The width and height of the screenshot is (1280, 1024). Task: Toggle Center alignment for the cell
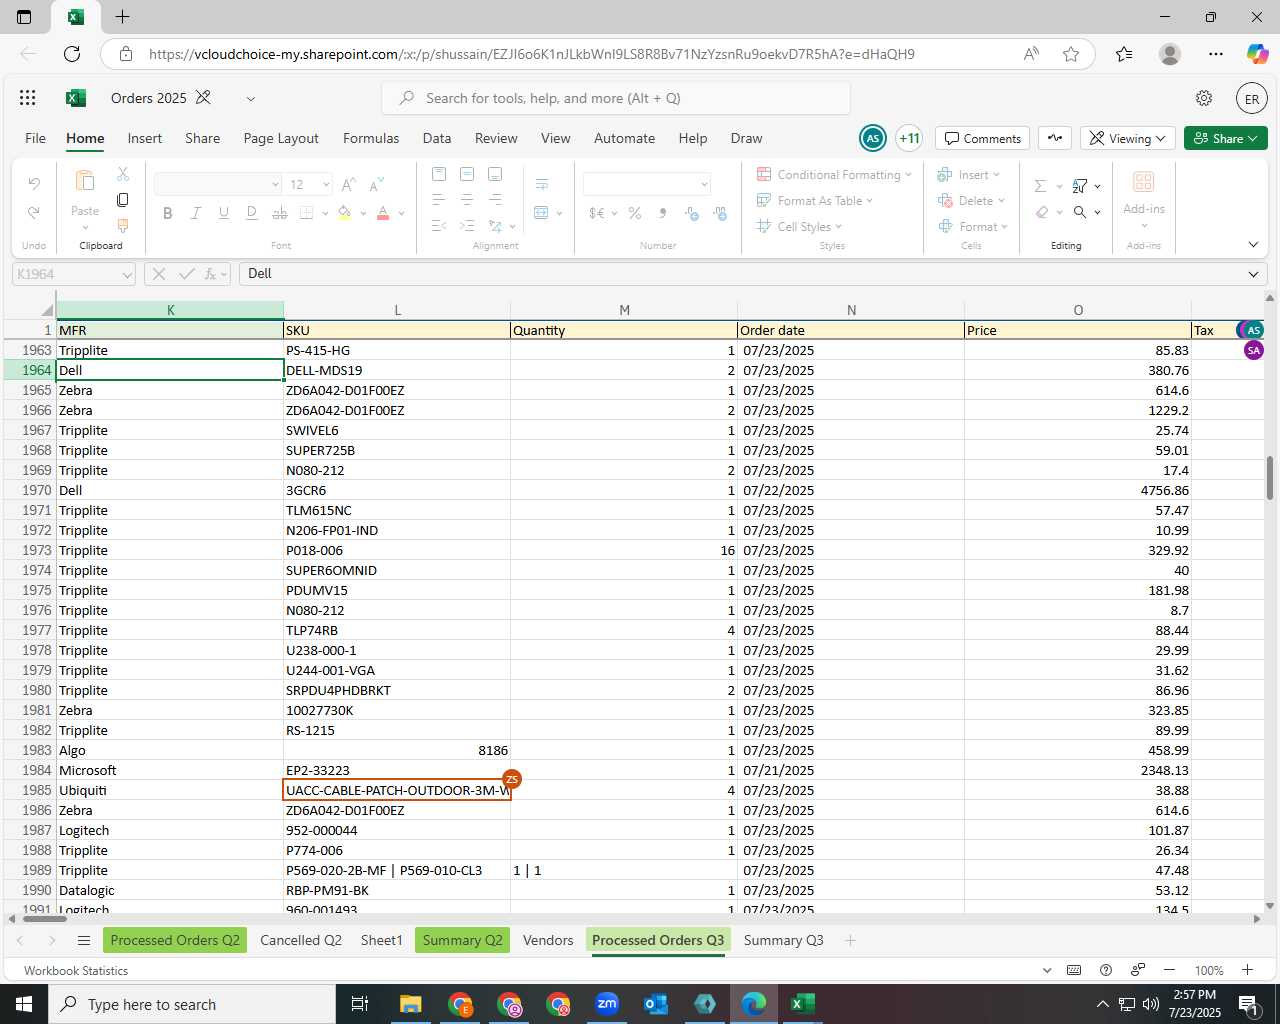pyautogui.click(x=466, y=200)
